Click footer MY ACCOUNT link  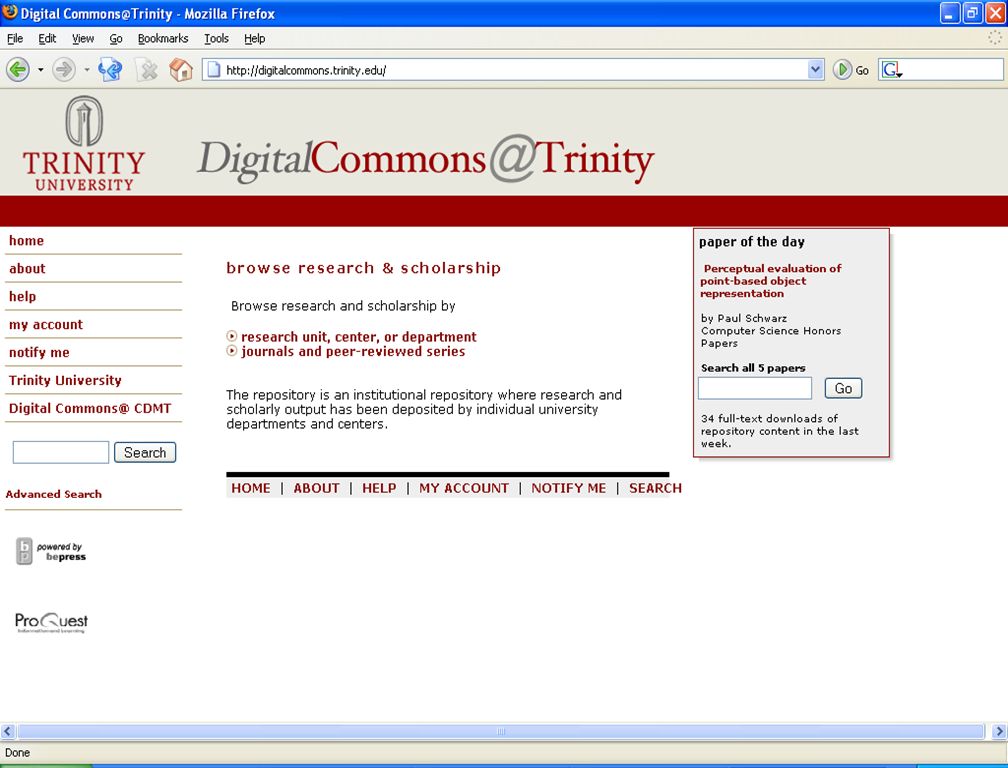pos(464,488)
